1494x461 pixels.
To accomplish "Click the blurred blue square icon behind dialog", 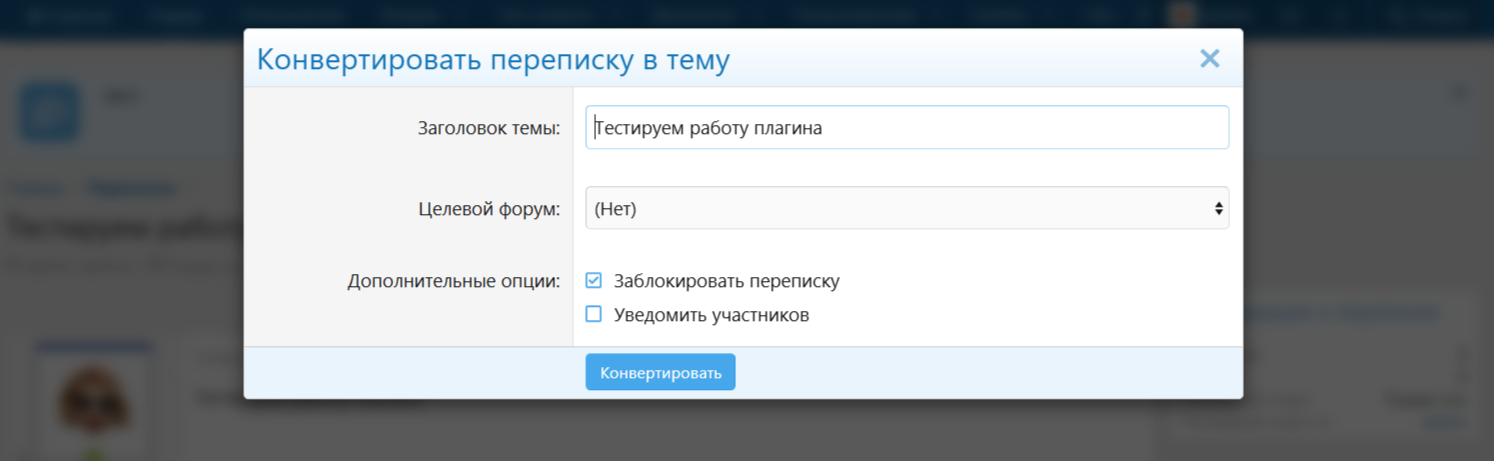I will [50, 112].
